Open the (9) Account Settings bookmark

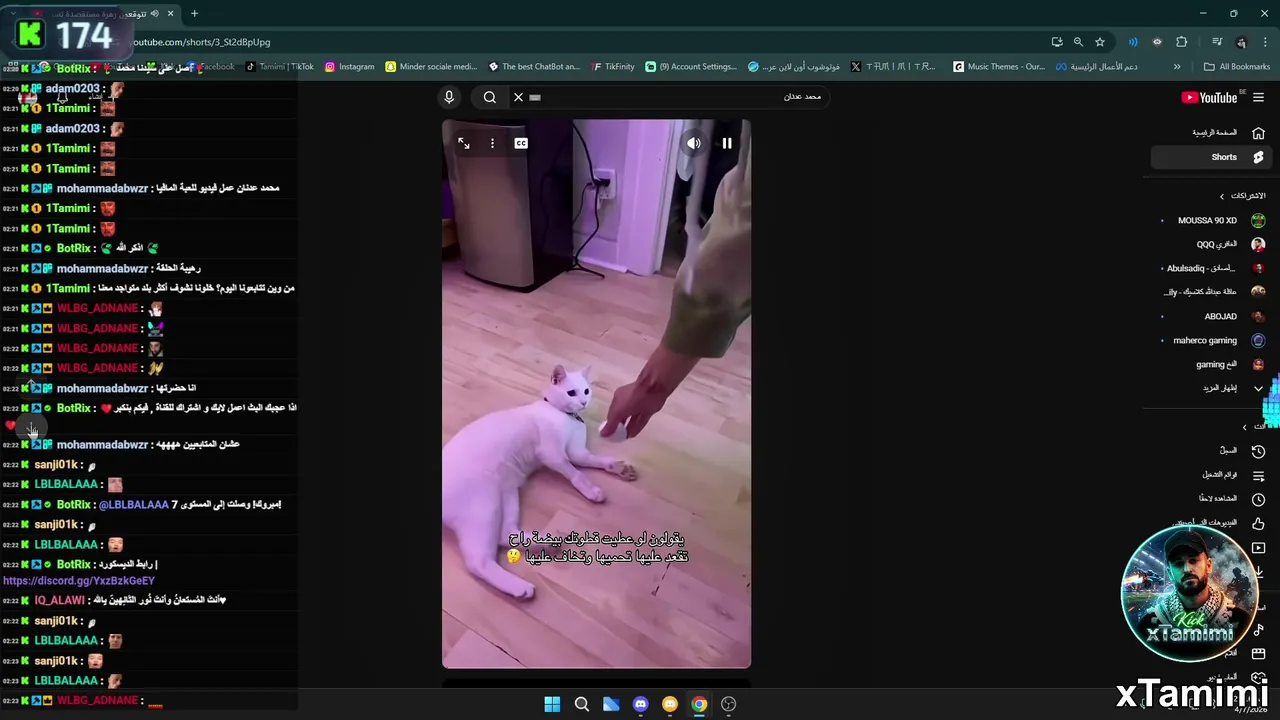[691, 67]
